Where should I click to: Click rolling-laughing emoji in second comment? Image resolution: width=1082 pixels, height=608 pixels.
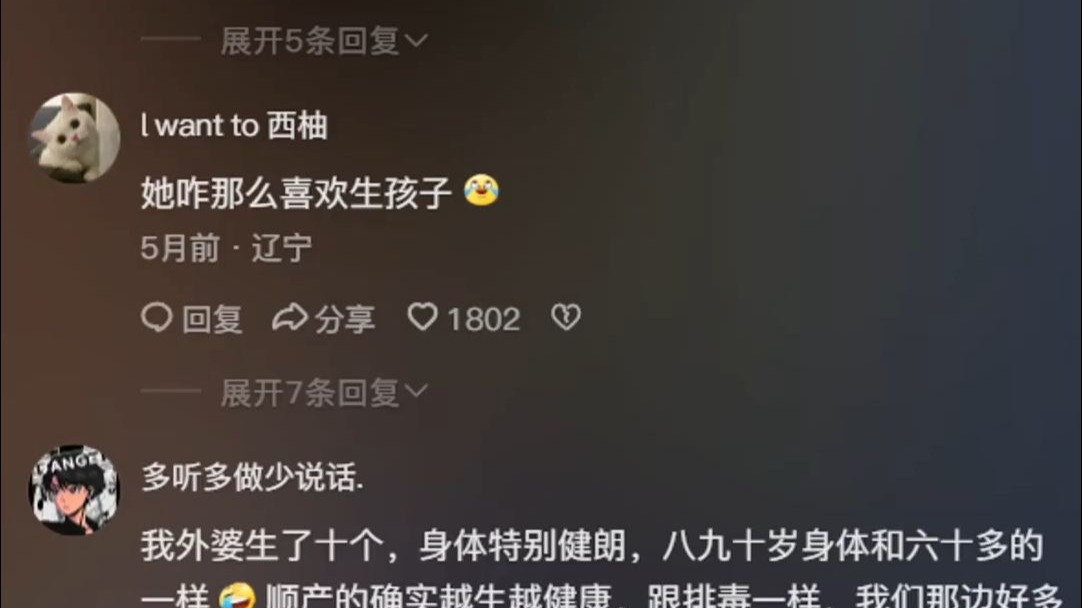pos(237,597)
